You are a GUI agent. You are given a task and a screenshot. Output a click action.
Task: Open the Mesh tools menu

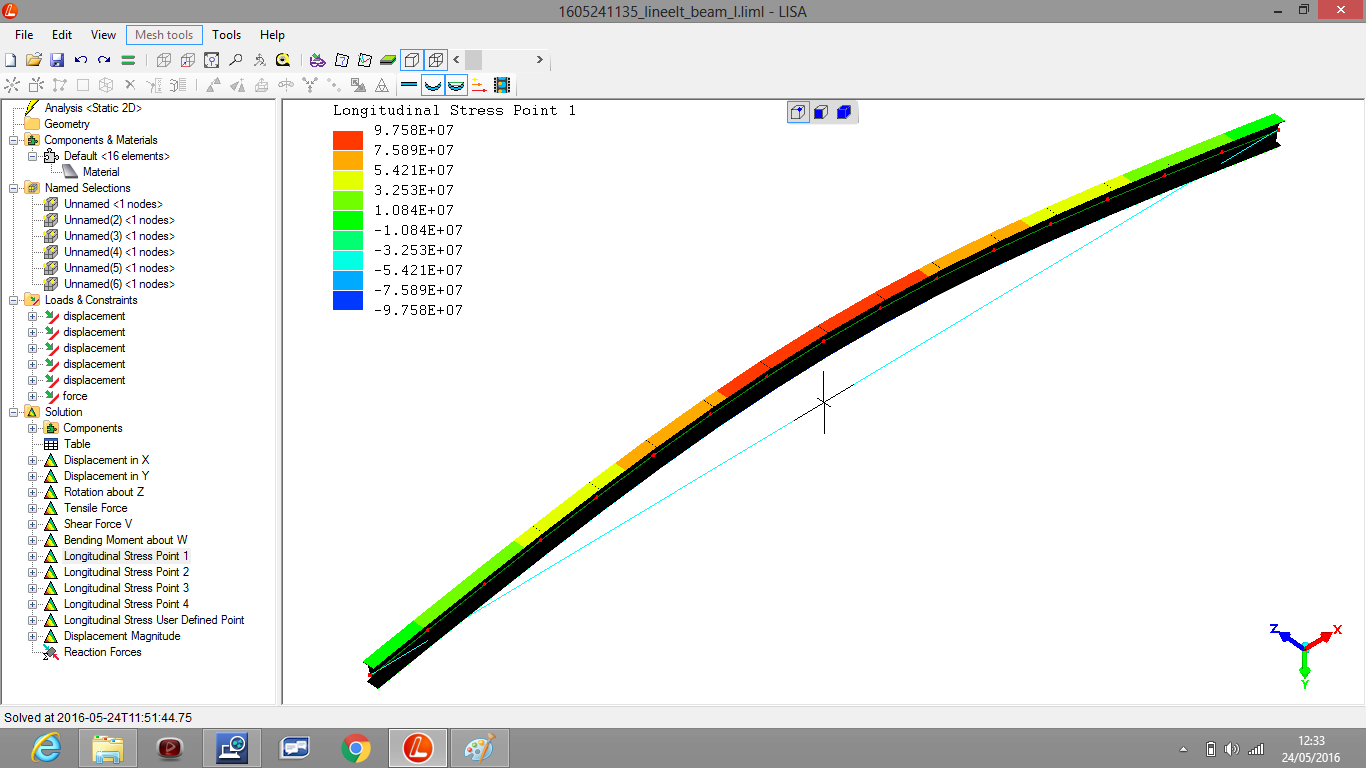tap(164, 35)
